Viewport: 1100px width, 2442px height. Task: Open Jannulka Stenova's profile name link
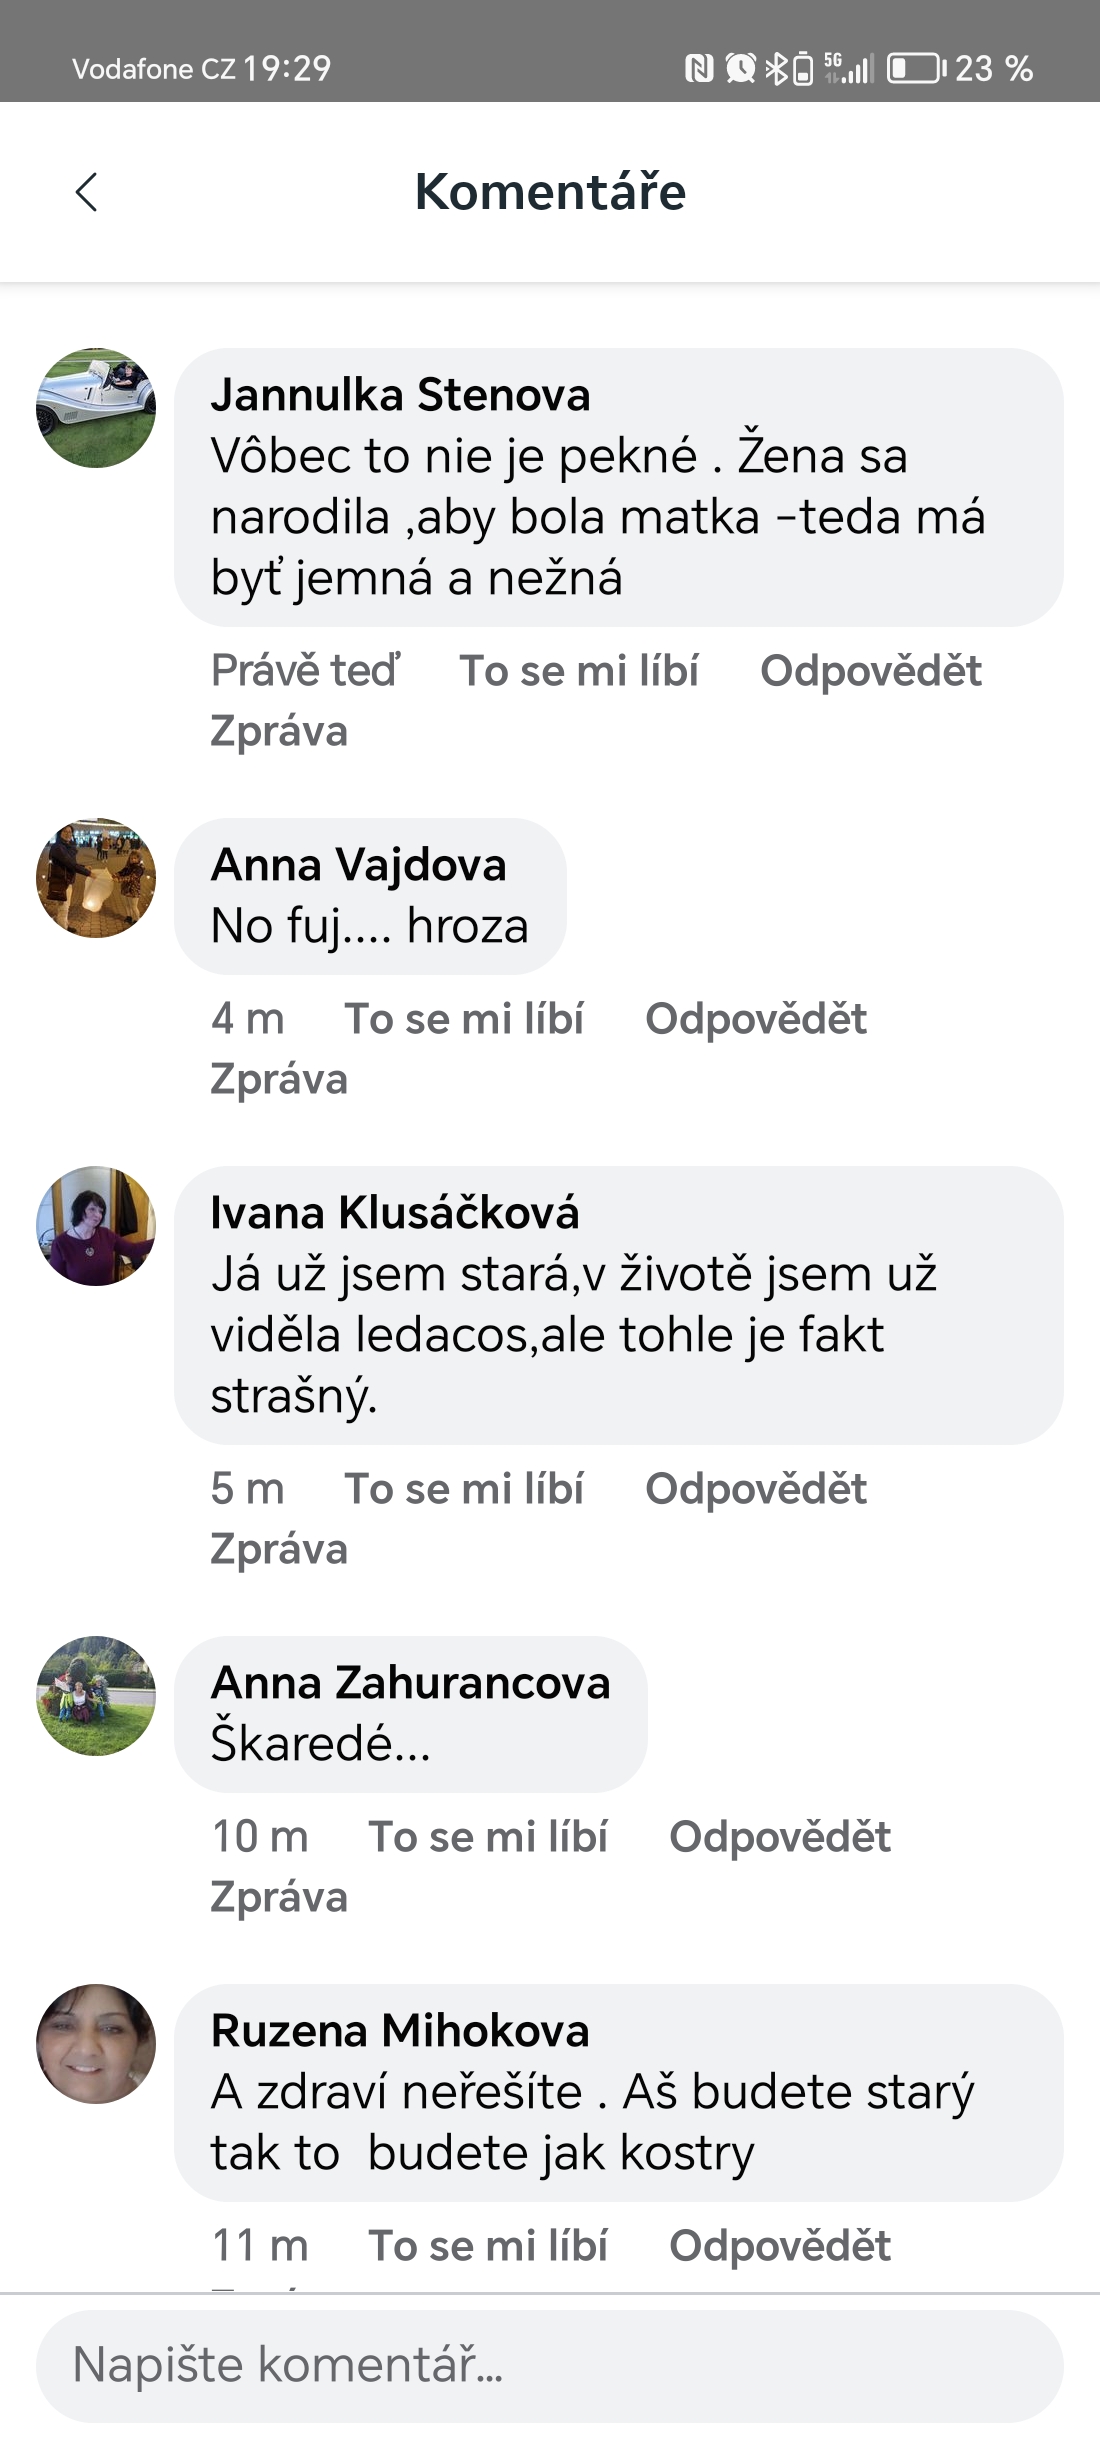point(400,395)
